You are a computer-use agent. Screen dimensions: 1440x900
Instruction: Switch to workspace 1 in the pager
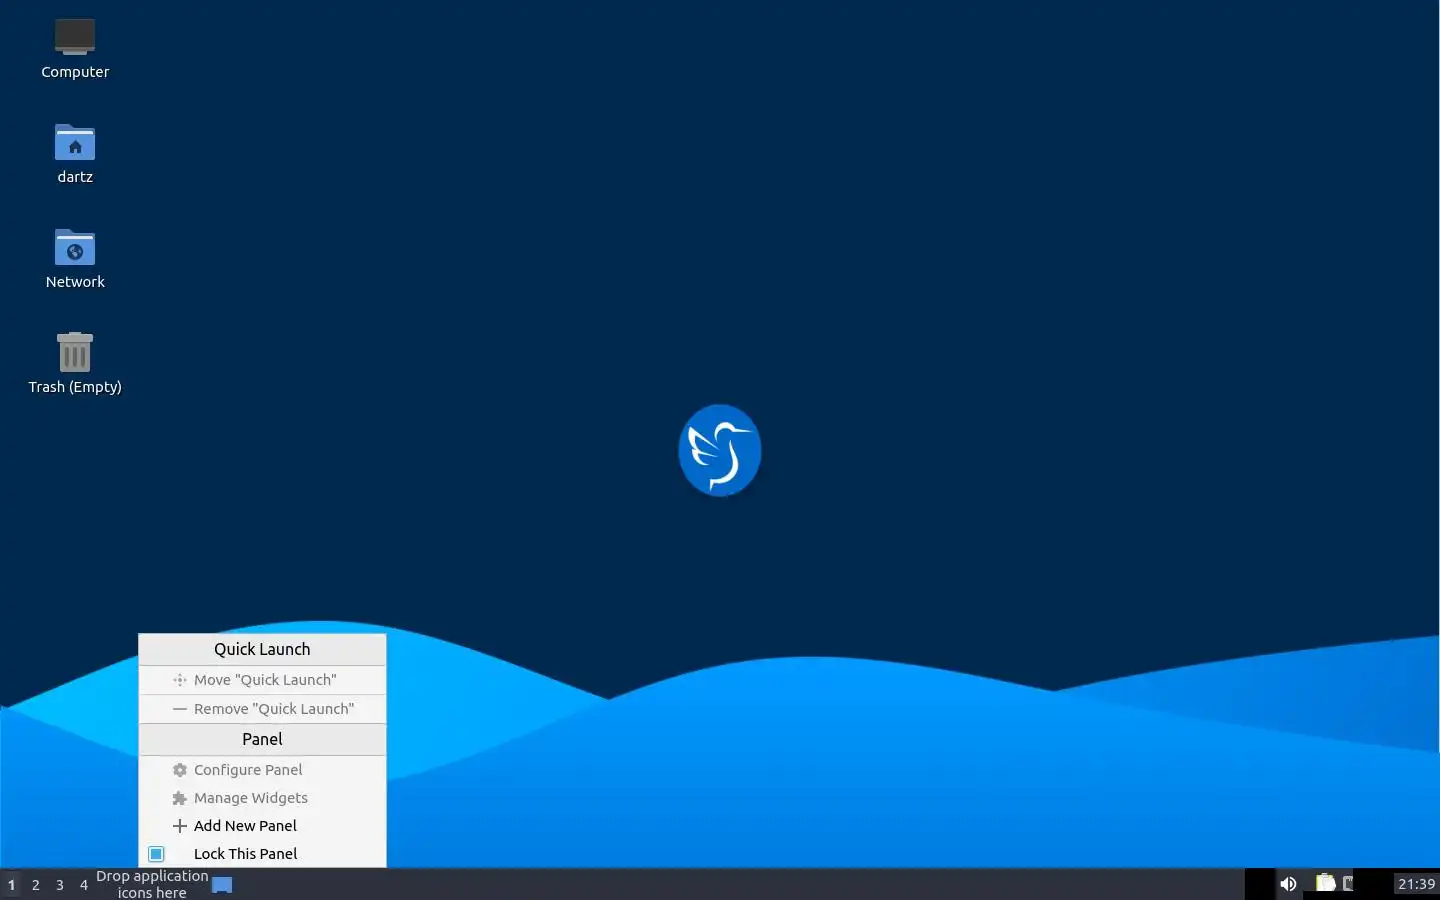click(11, 885)
